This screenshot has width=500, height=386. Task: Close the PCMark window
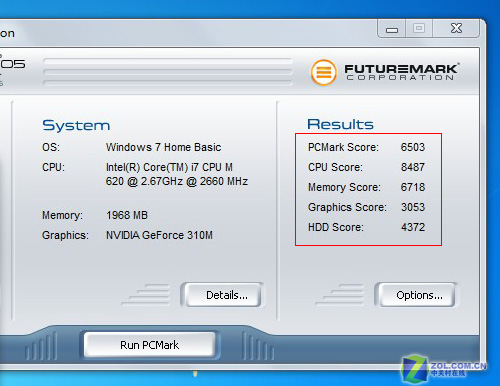coord(456,29)
